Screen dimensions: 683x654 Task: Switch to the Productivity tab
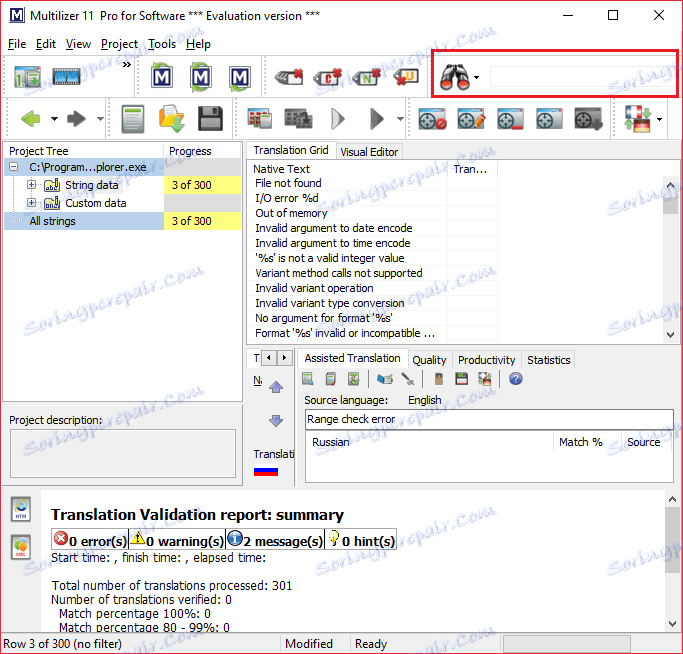487,360
